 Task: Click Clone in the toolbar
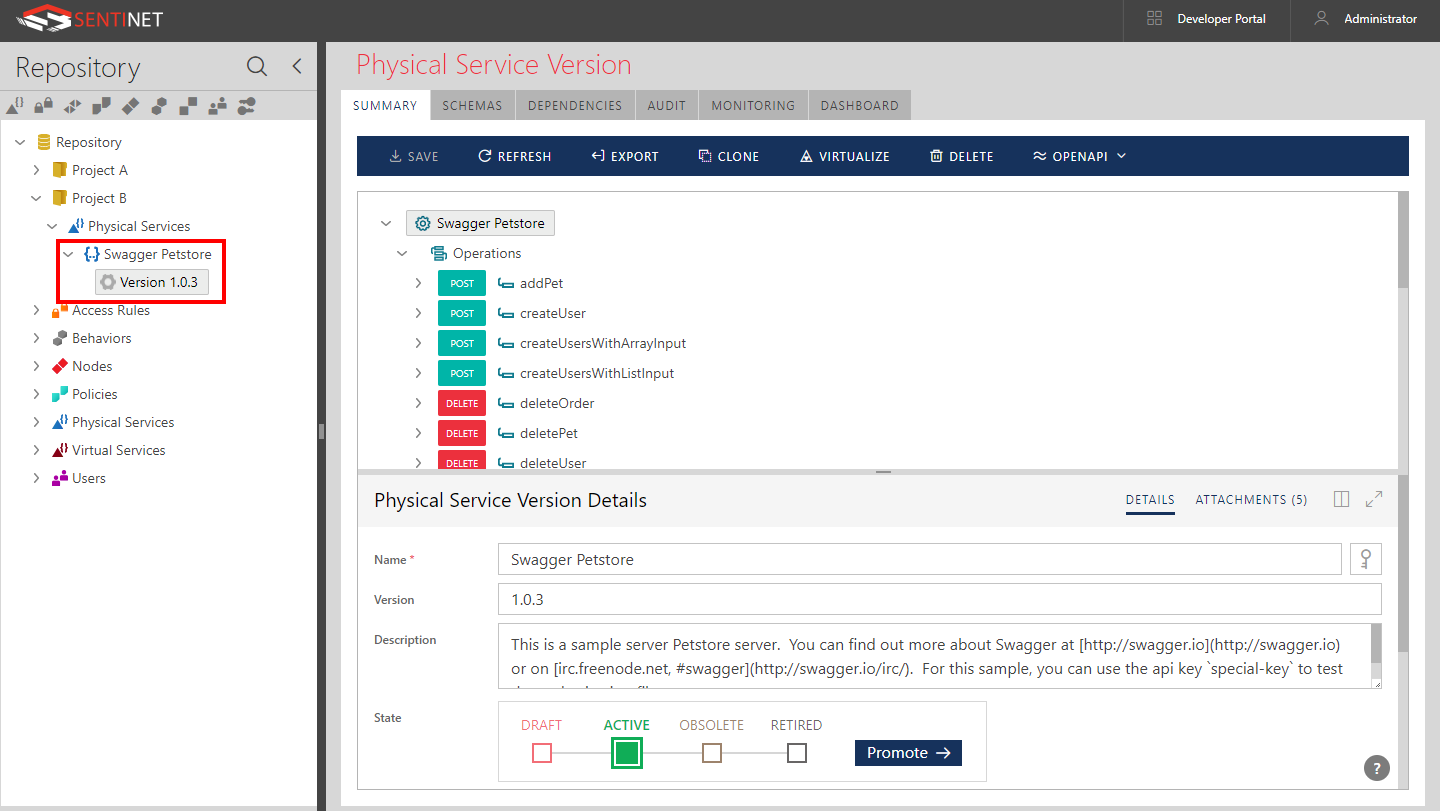(729, 156)
